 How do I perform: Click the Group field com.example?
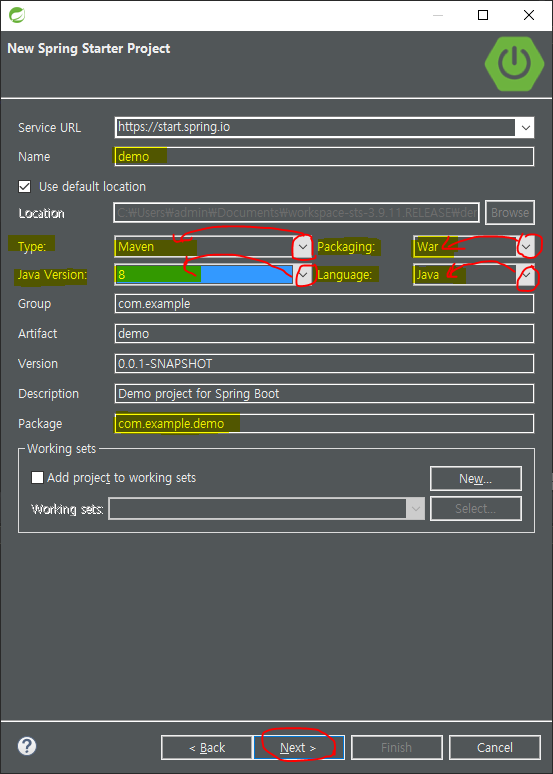(x=324, y=304)
